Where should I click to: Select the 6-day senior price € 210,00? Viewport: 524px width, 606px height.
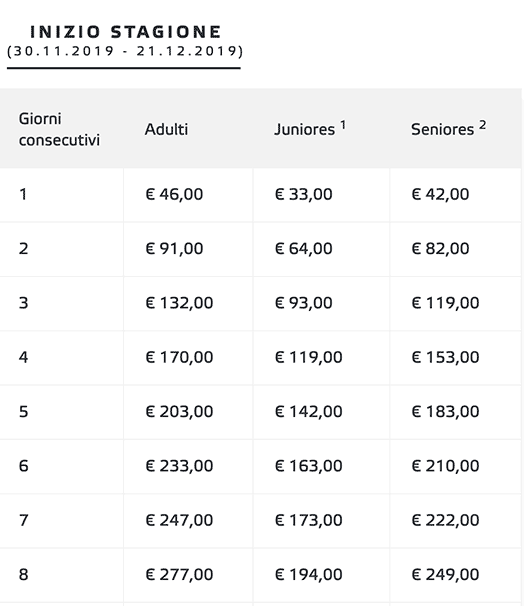point(446,466)
